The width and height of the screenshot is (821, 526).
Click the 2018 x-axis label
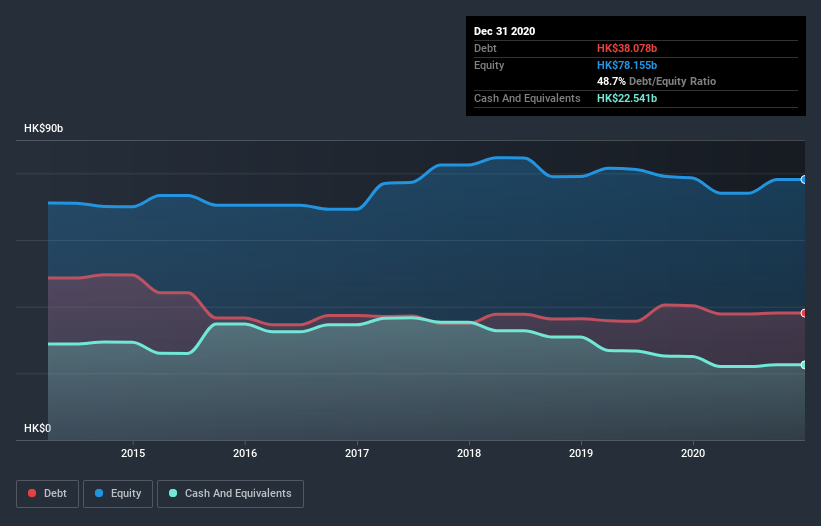tap(469, 453)
